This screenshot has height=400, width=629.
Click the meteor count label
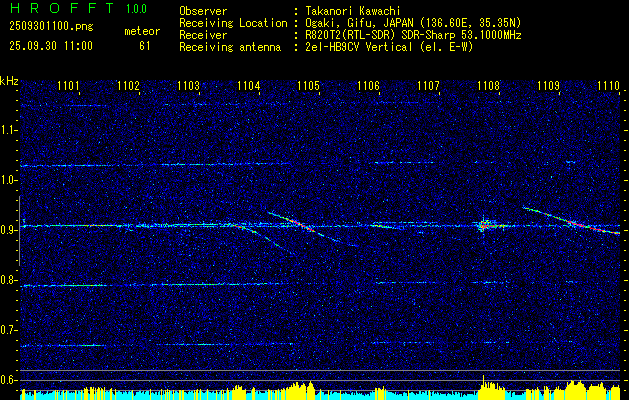[x=142, y=31]
